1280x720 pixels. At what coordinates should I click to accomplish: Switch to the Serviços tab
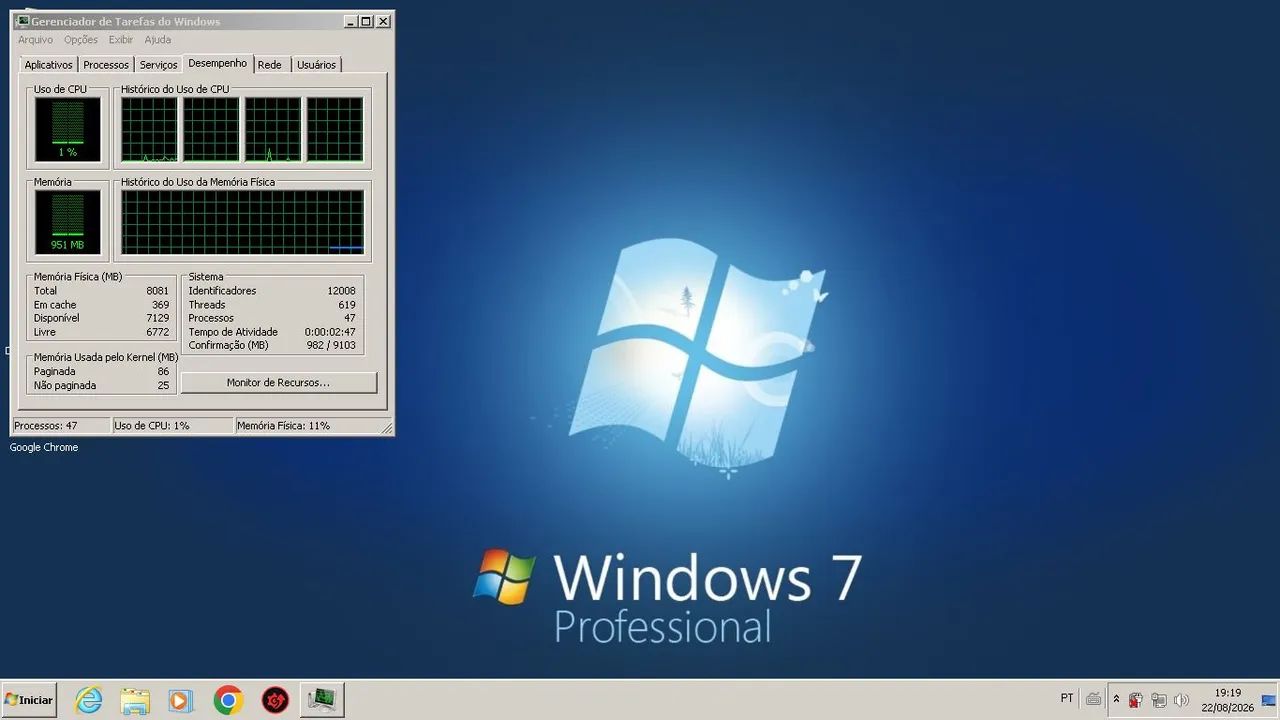point(158,65)
